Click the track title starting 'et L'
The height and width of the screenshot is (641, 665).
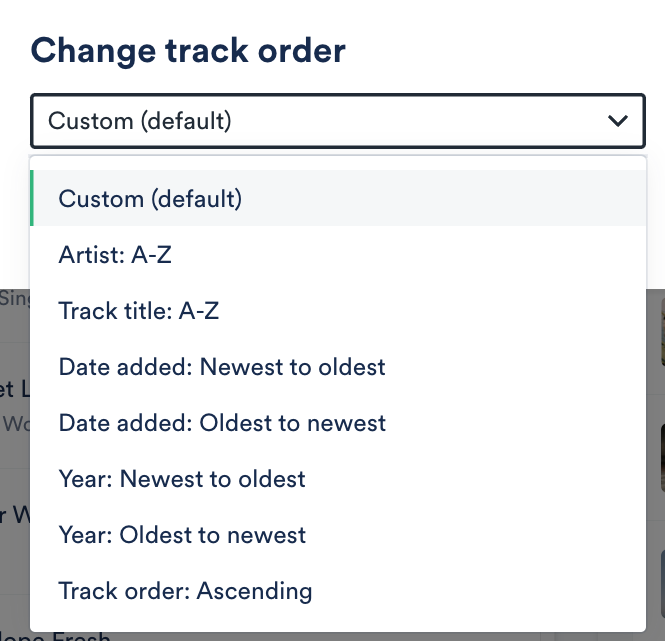coord(12,388)
